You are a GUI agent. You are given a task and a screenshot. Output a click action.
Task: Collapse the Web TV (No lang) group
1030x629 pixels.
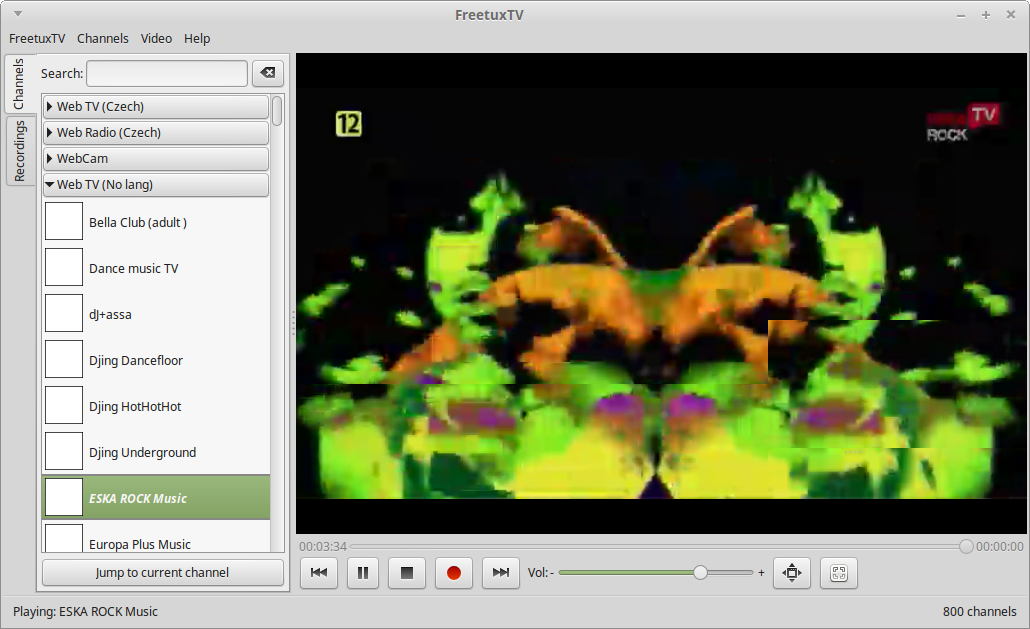point(156,184)
